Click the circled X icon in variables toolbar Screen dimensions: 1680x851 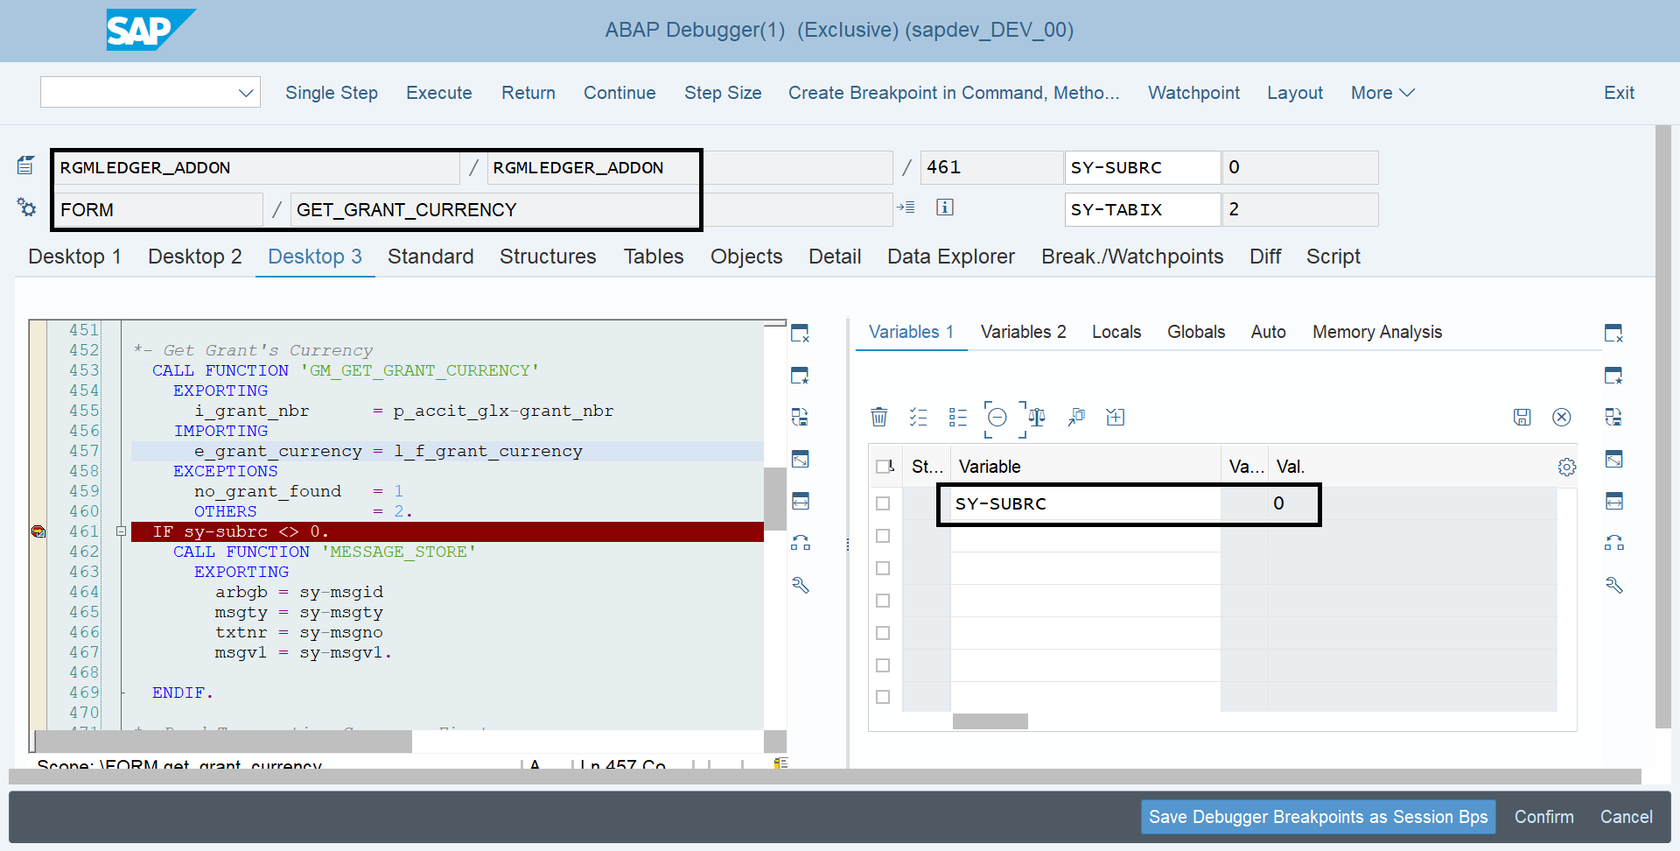(1562, 417)
